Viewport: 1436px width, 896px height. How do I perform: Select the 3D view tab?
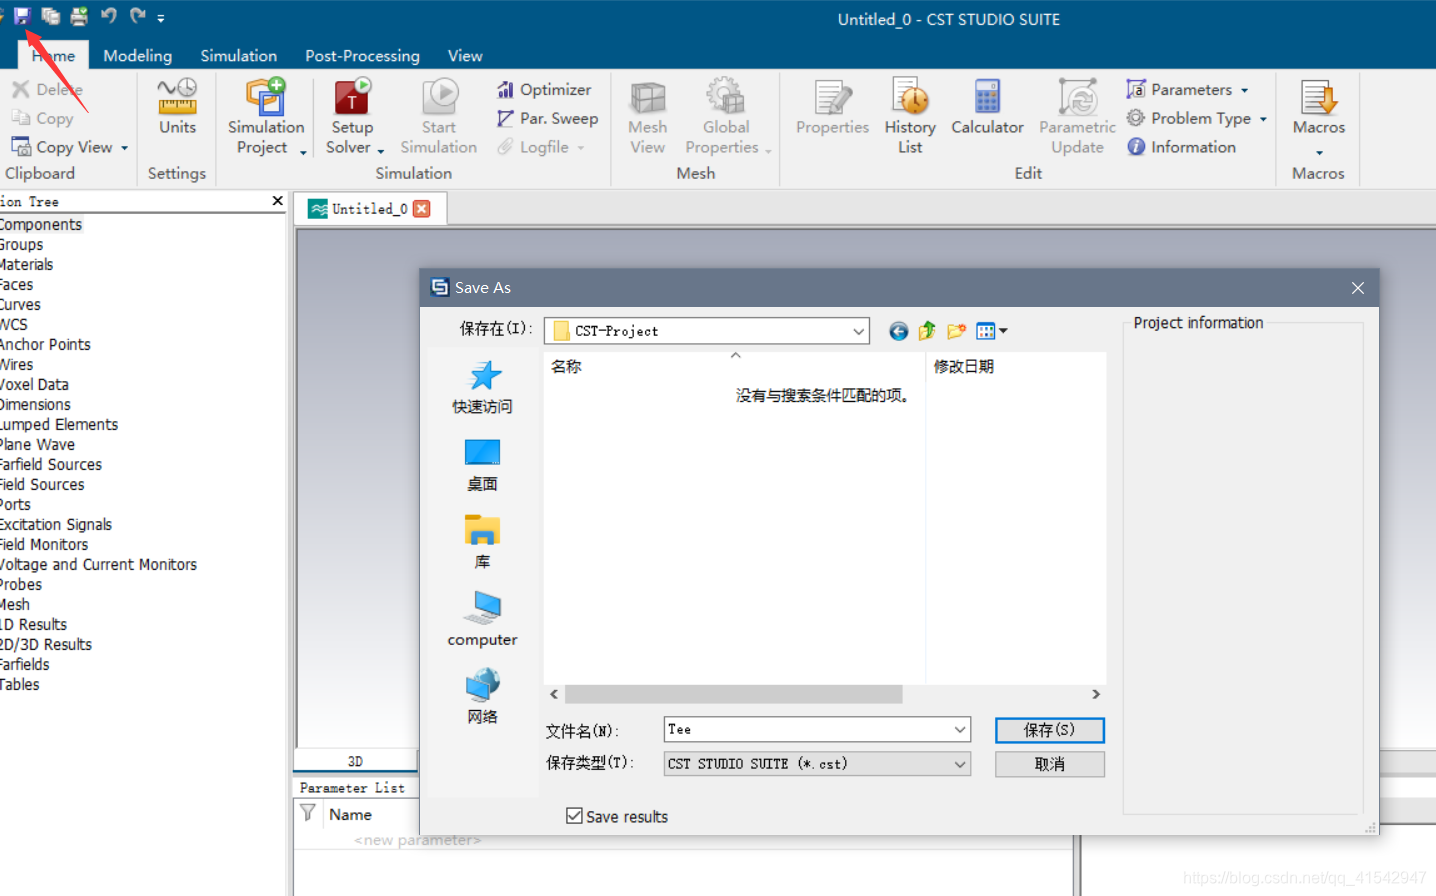pos(355,761)
